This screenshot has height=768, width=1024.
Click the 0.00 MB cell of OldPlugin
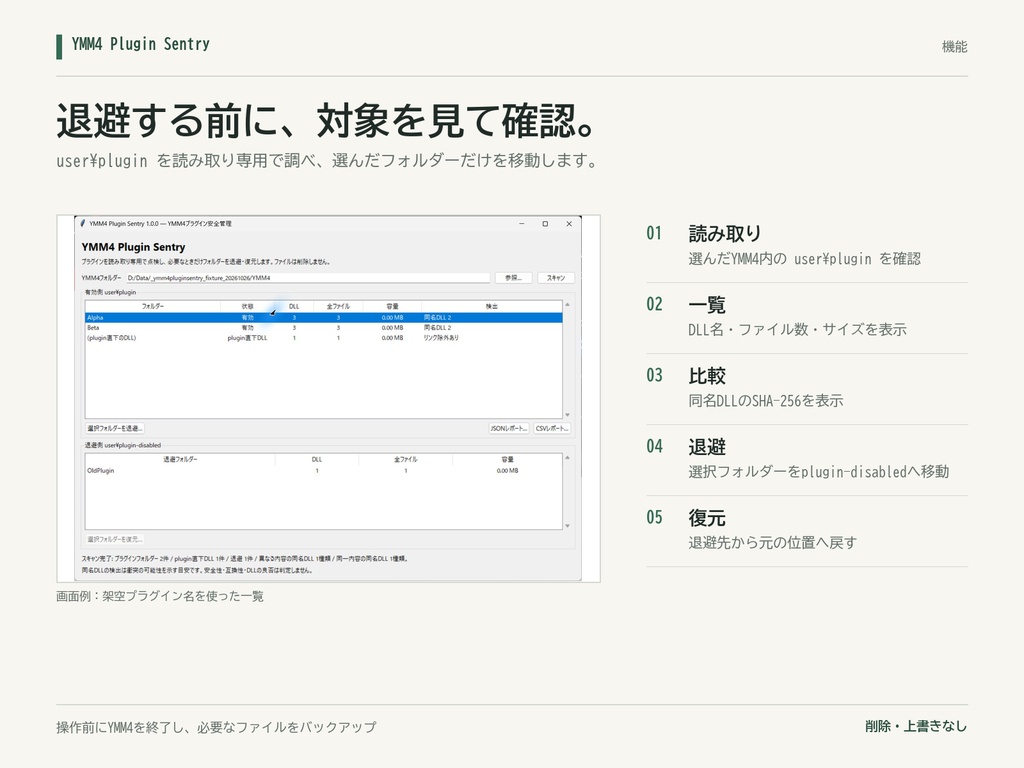pyautogui.click(x=507, y=470)
